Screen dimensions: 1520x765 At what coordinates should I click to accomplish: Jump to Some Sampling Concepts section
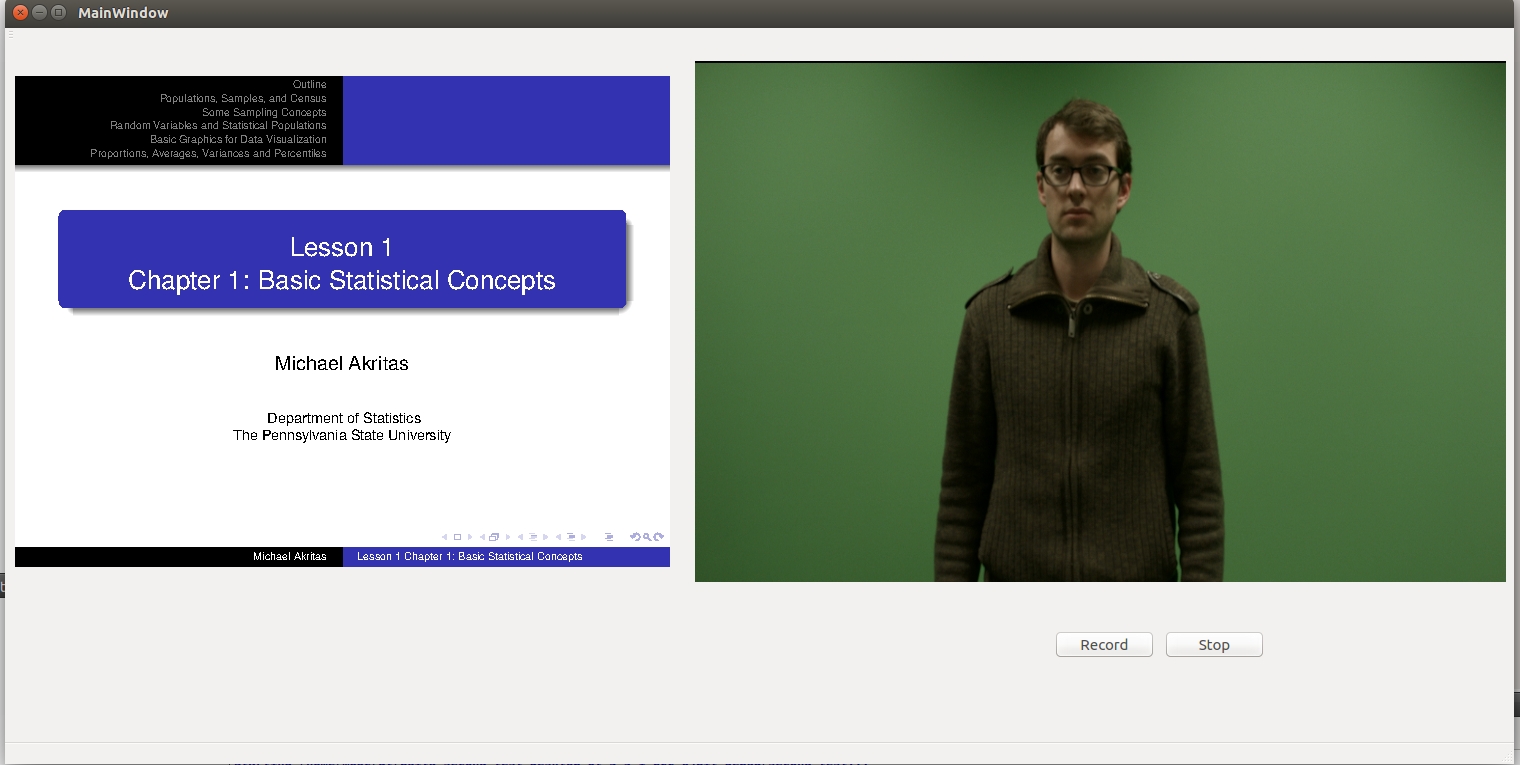[264, 113]
